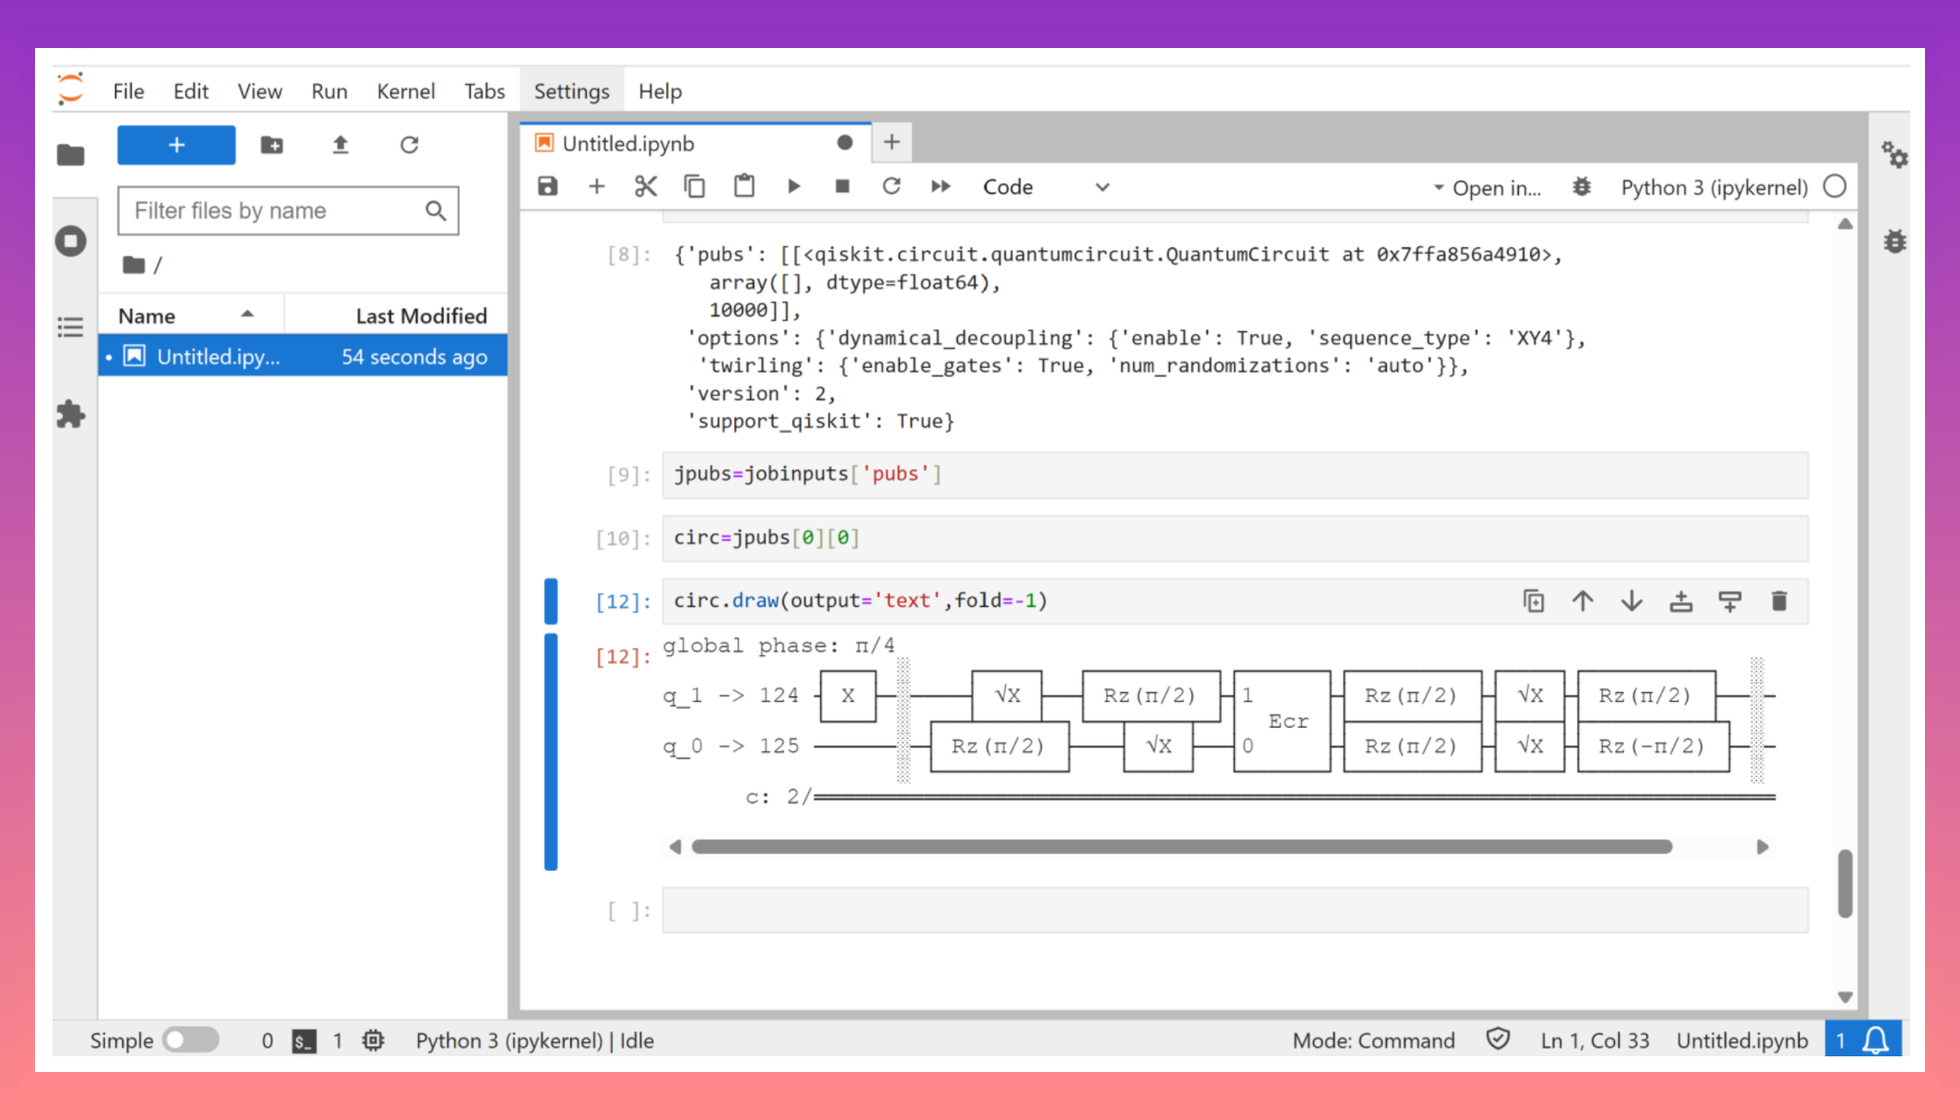Open the debugger bug icon in the toolbar
Image resolution: width=1960 pixels, height=1120 pixels.
[1581, 186]
